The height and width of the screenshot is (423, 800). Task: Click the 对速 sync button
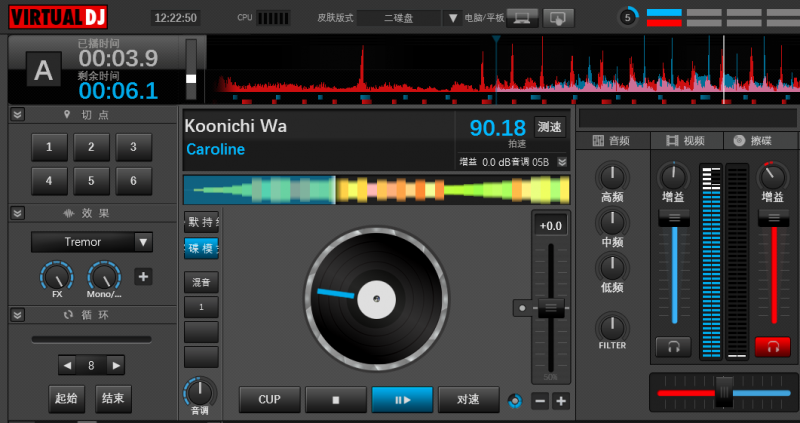pos(468,399)
